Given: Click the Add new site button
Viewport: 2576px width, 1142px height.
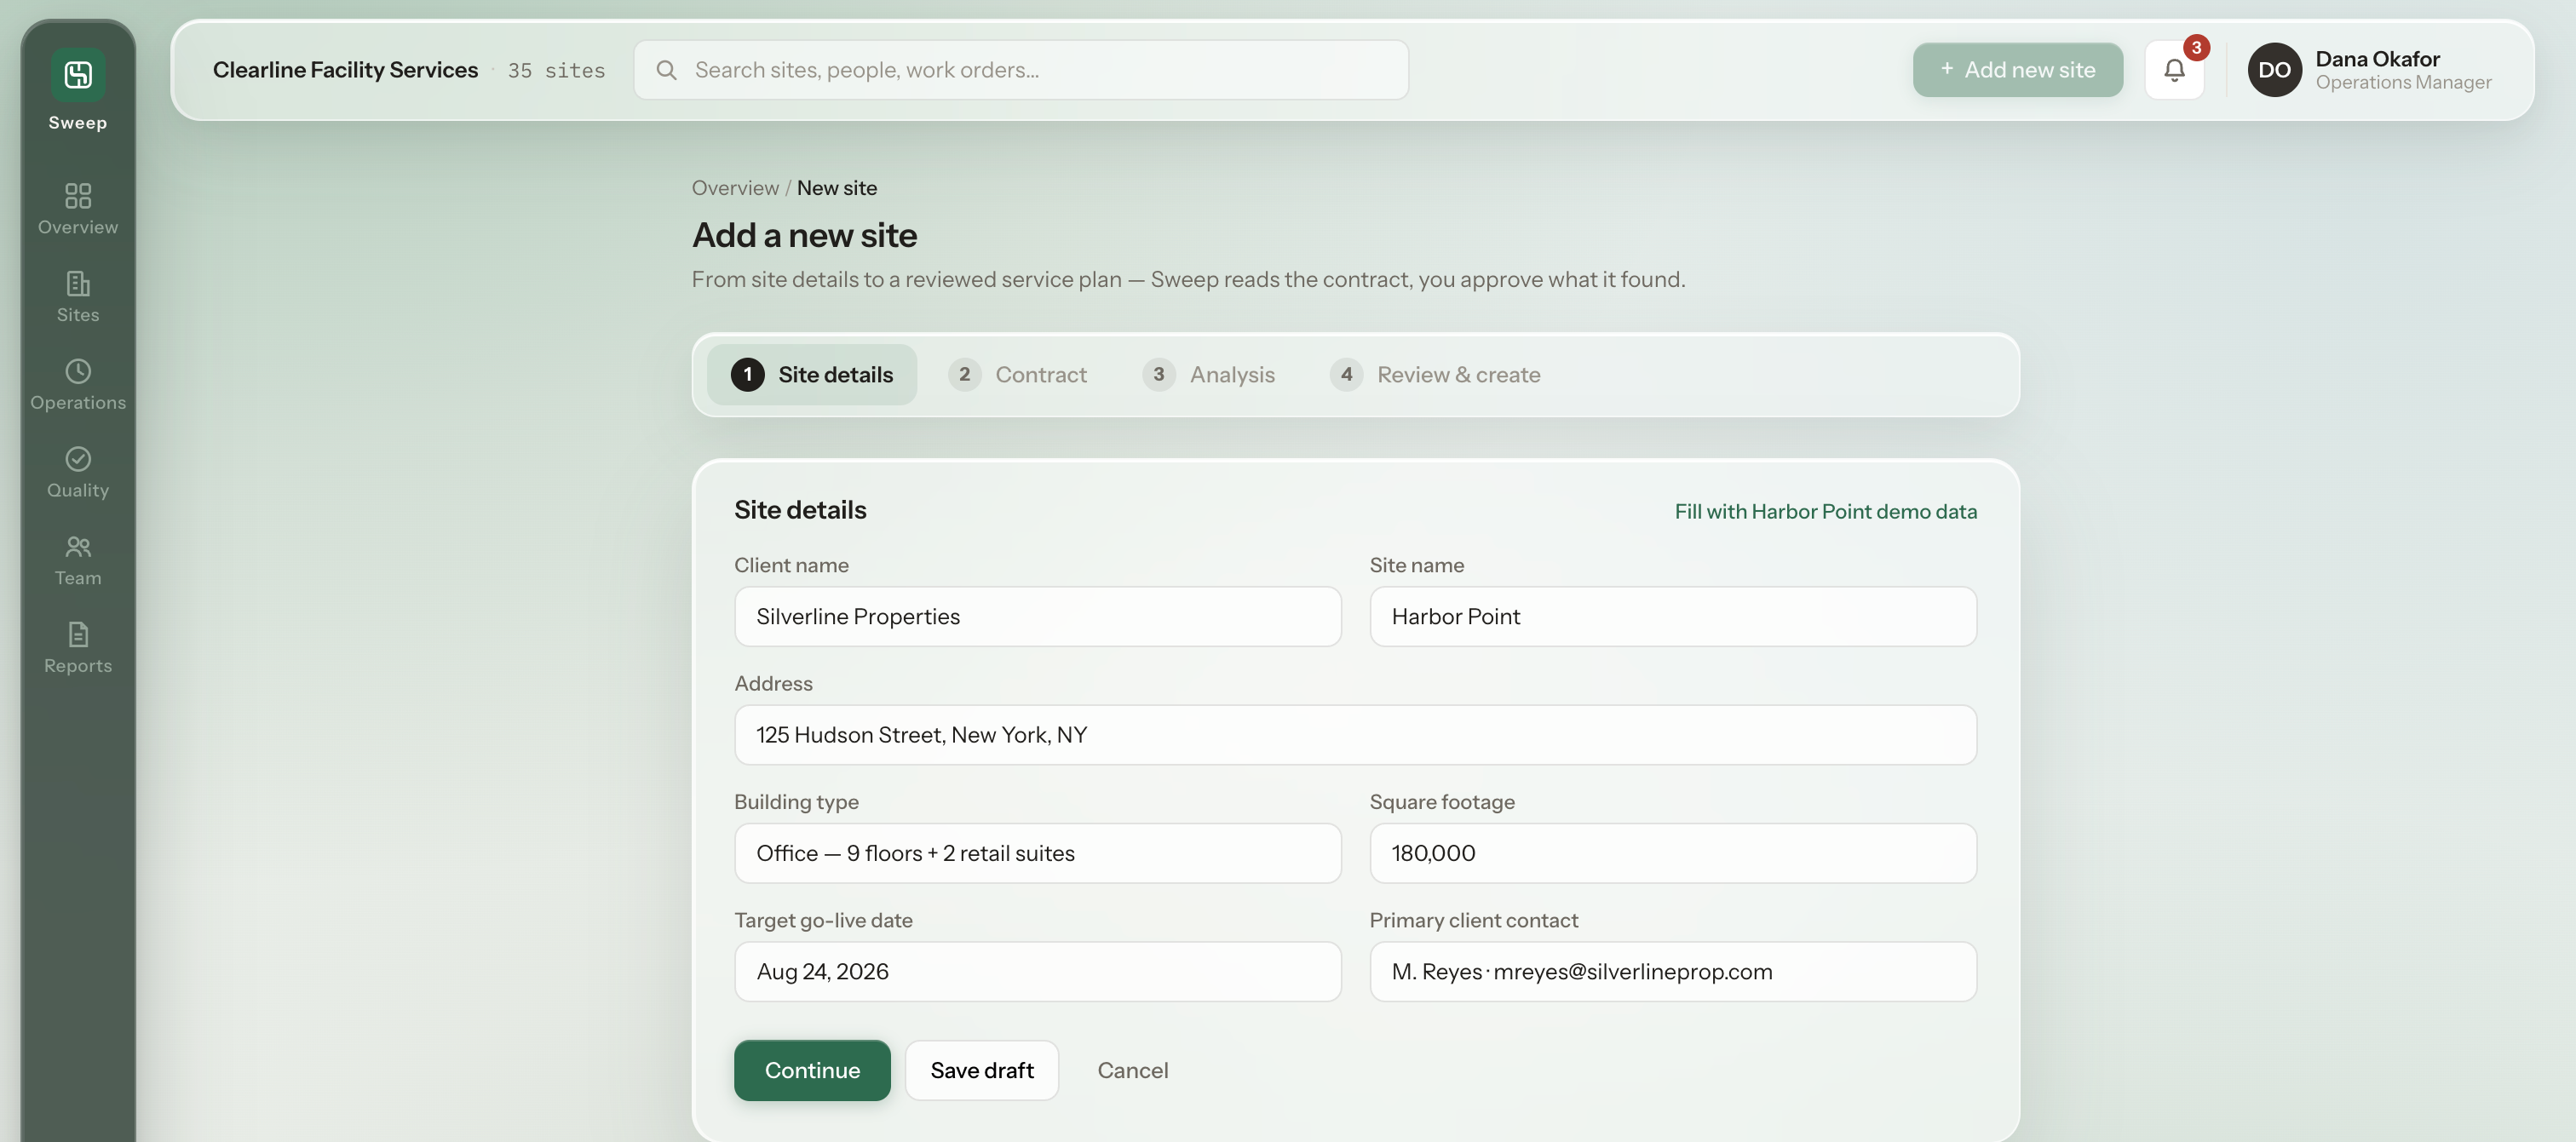Looking at the screenshot, I should click(2017, 70).
